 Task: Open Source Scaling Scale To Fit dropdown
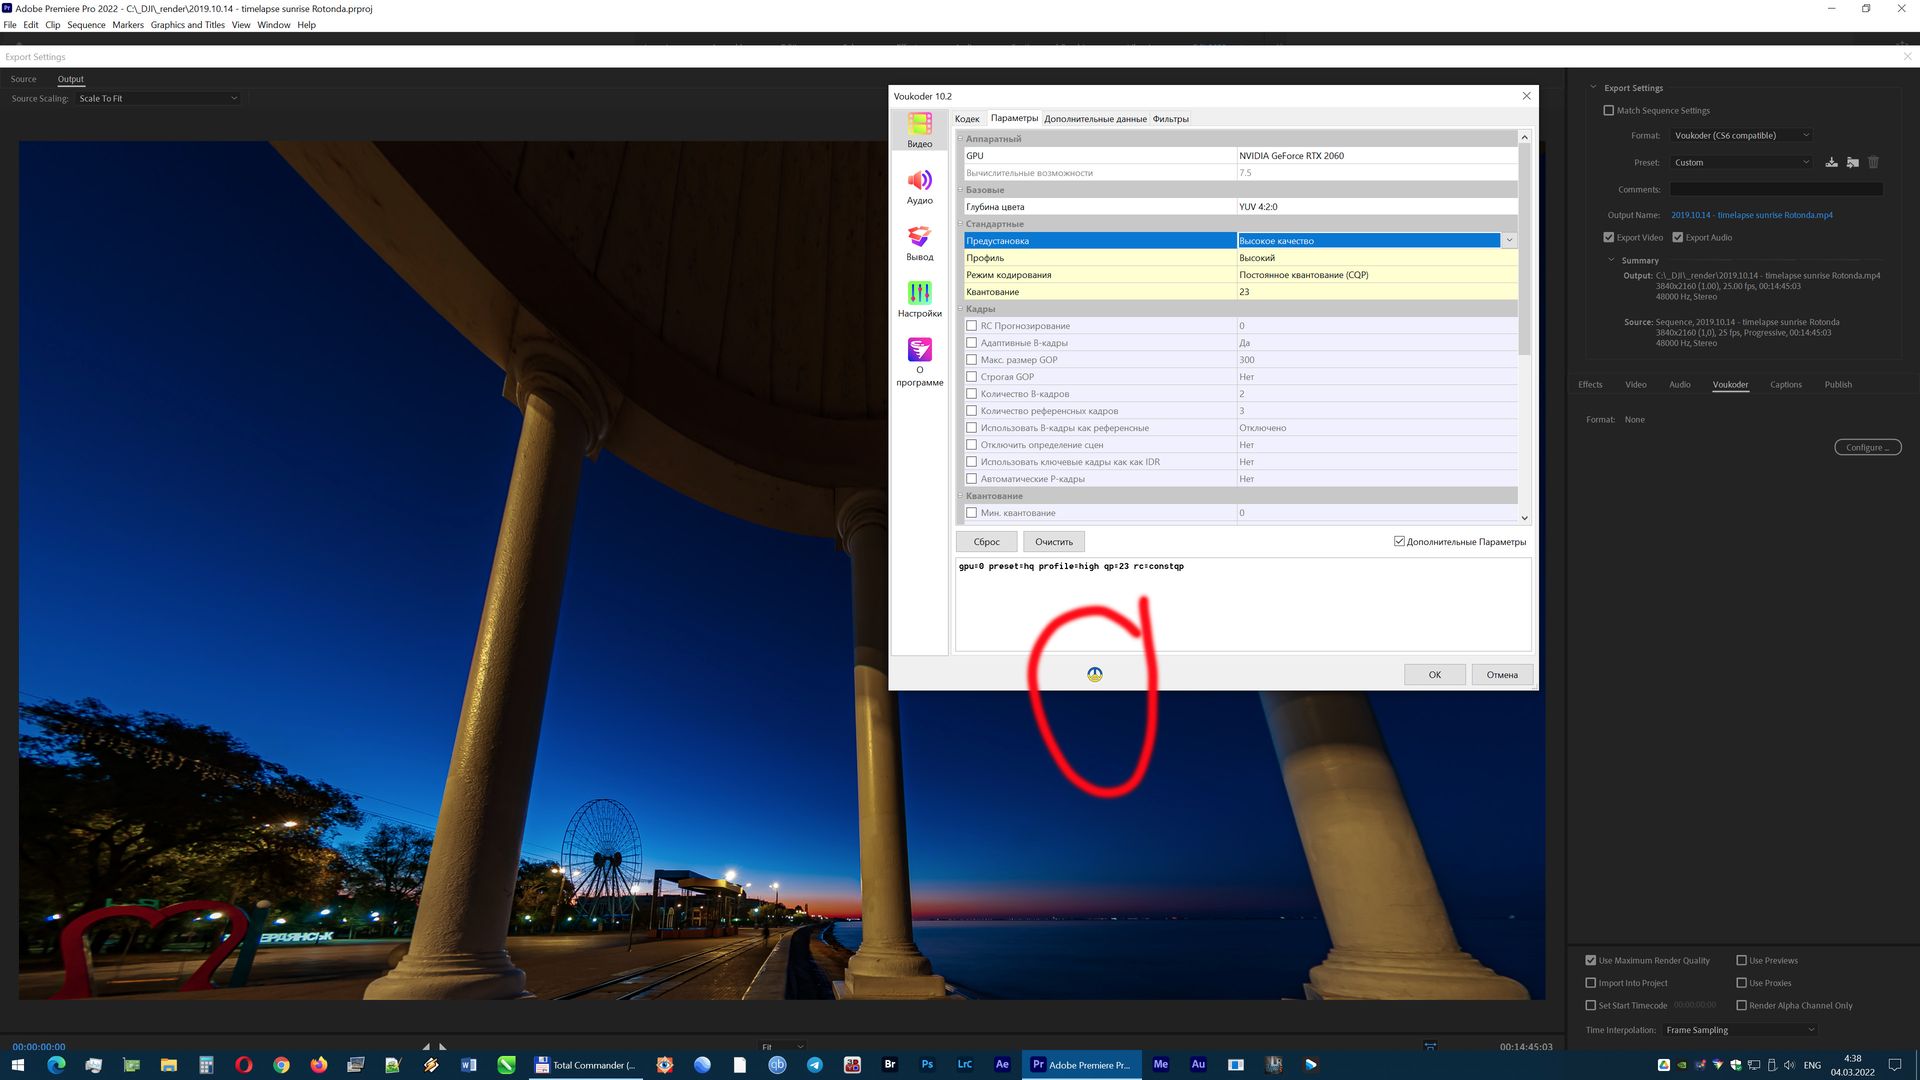[x=158, y=98]
